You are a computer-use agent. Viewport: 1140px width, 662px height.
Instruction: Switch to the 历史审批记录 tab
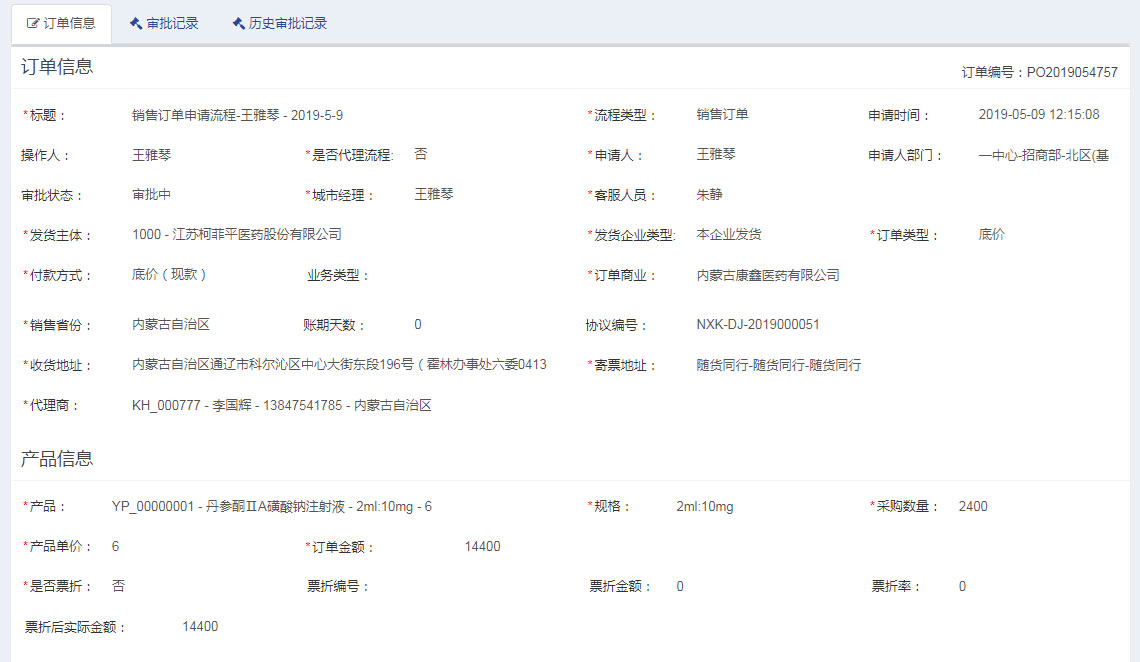coord(279,23)
